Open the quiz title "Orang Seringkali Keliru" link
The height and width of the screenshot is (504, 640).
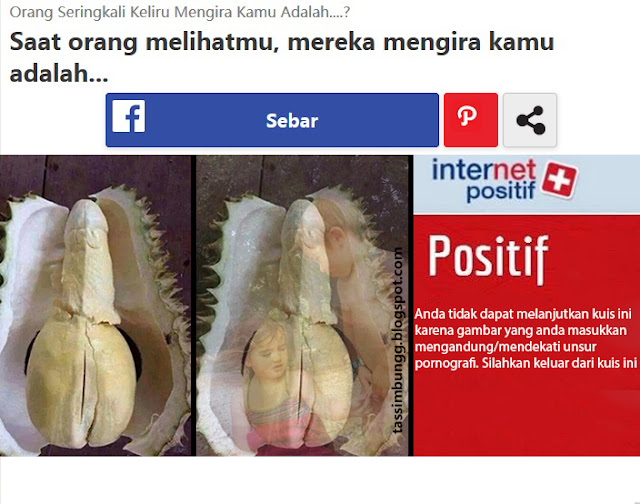(x=180, y=12)
